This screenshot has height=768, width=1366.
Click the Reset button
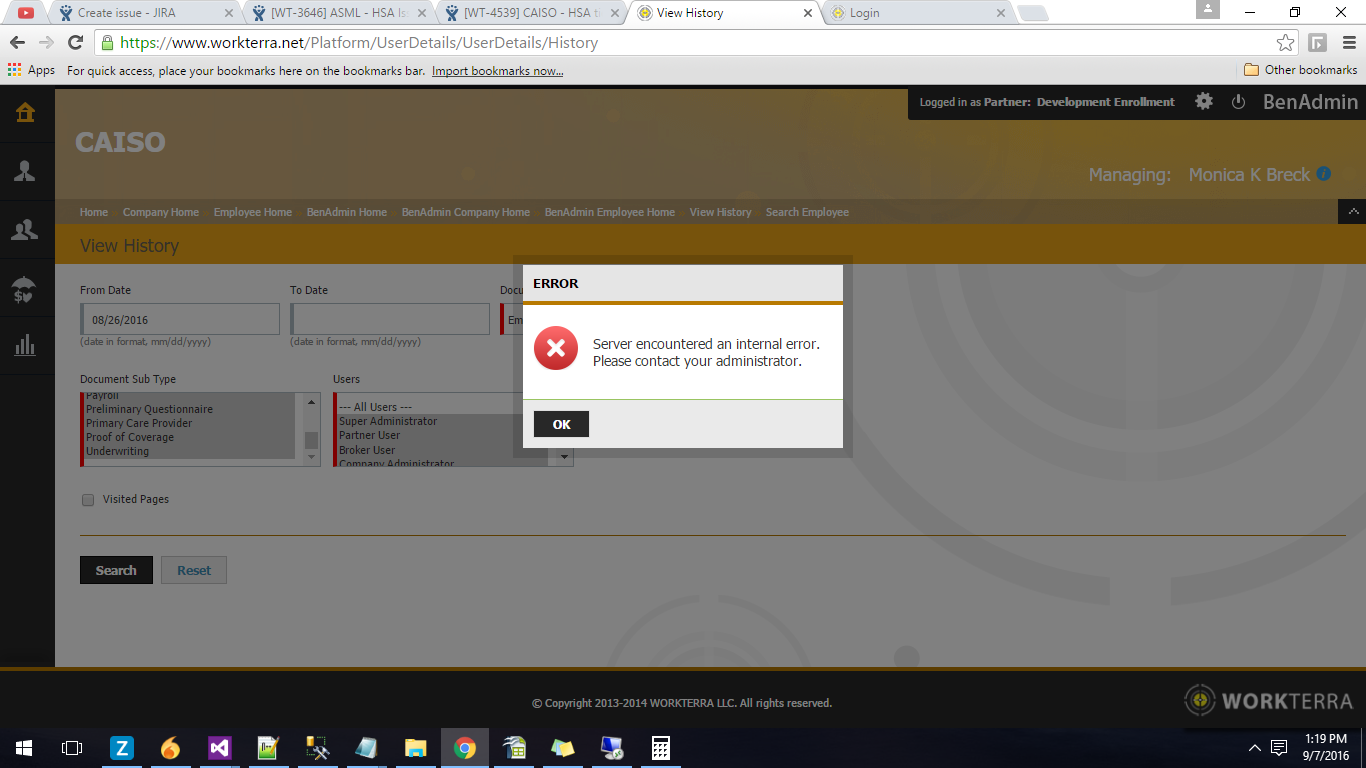(194, 570)
